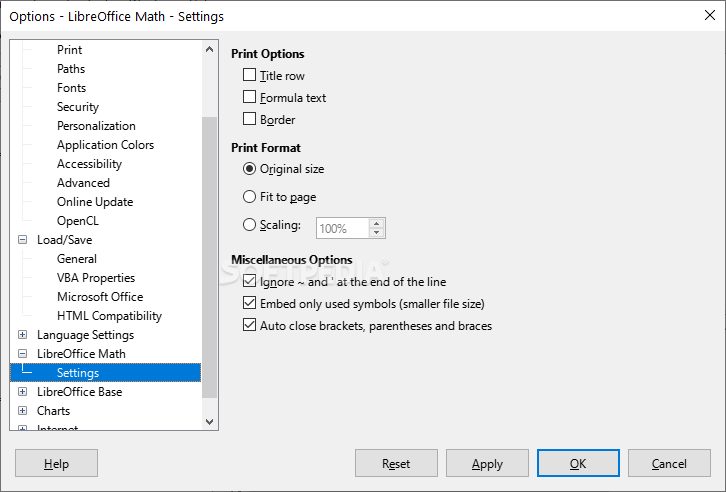Open the Paths options page
The width and height of the screenshot is (726, 492).
(71, 69)
